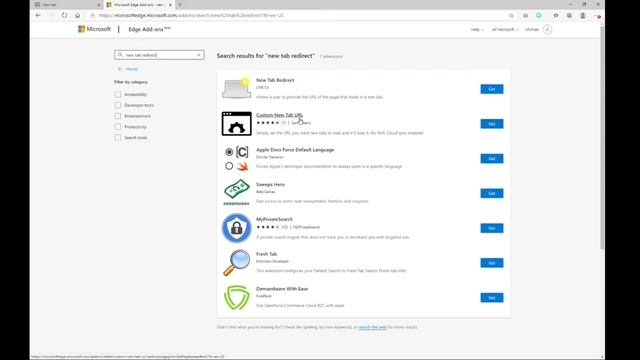Click the MyPrivateSearch star rating
This screenshot has width=640, height=360.
(x=268, y=227)
